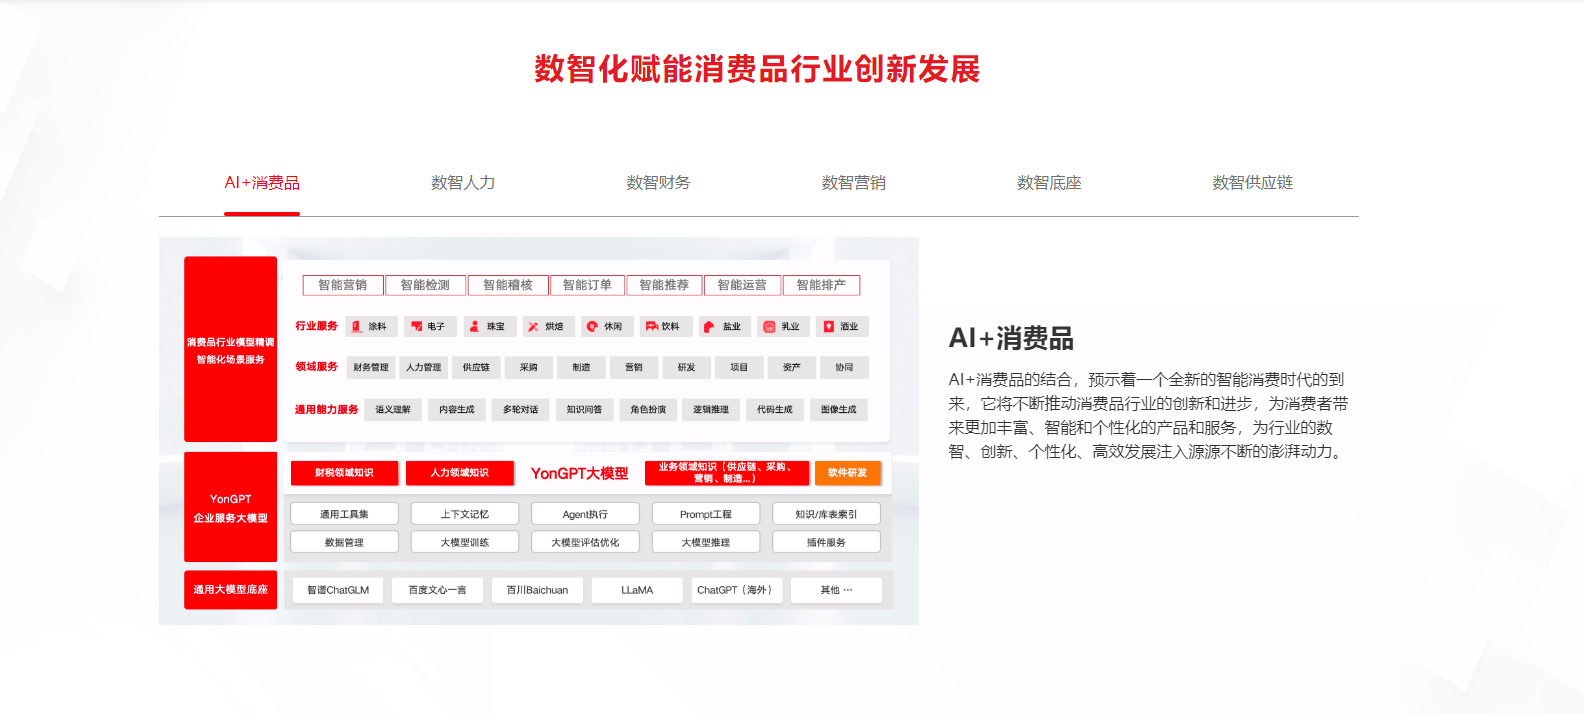Image resolution: width=1584 pixels, height=714 pixels.
Task: Click 协同 in the 领域服务 row
Action: point(844,368)
